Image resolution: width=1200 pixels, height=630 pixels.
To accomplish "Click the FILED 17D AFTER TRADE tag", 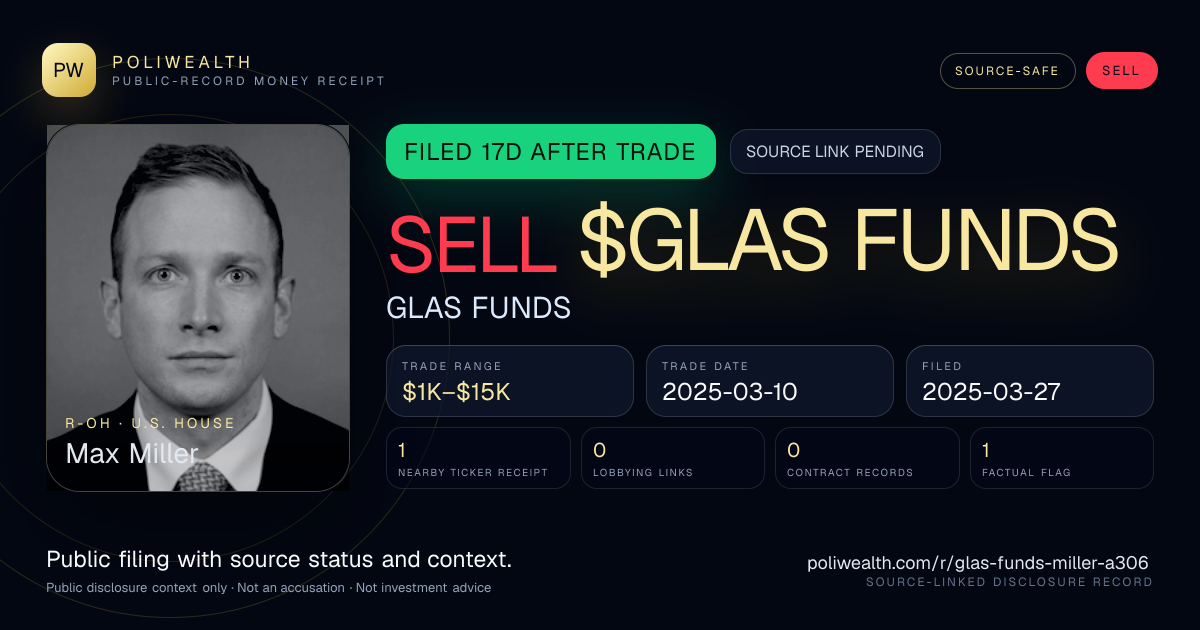I will 551,152.
